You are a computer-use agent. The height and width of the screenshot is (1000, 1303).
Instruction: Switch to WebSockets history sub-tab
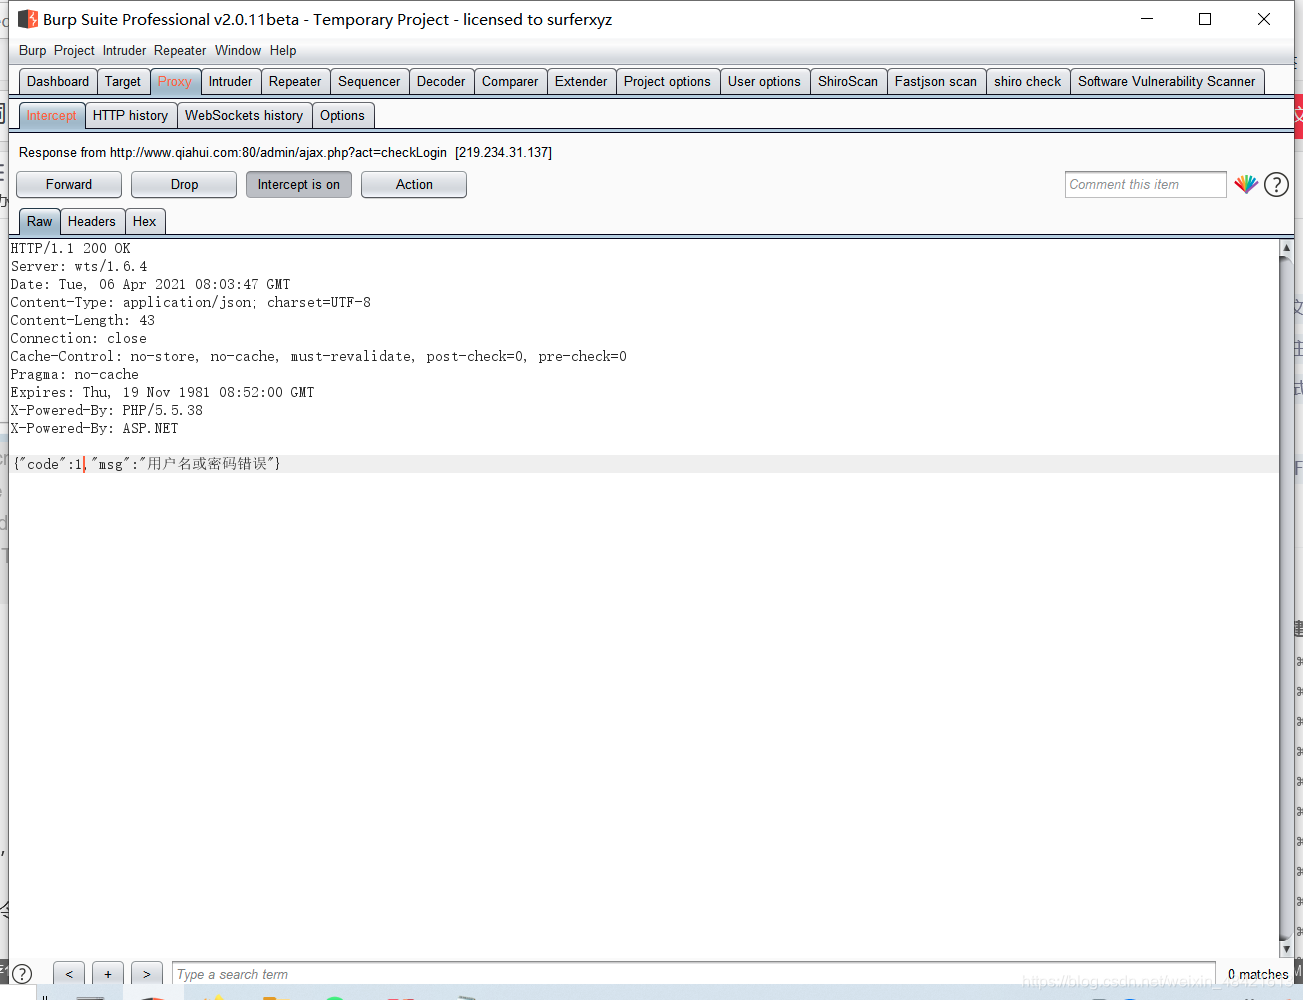tap(244, 115)
